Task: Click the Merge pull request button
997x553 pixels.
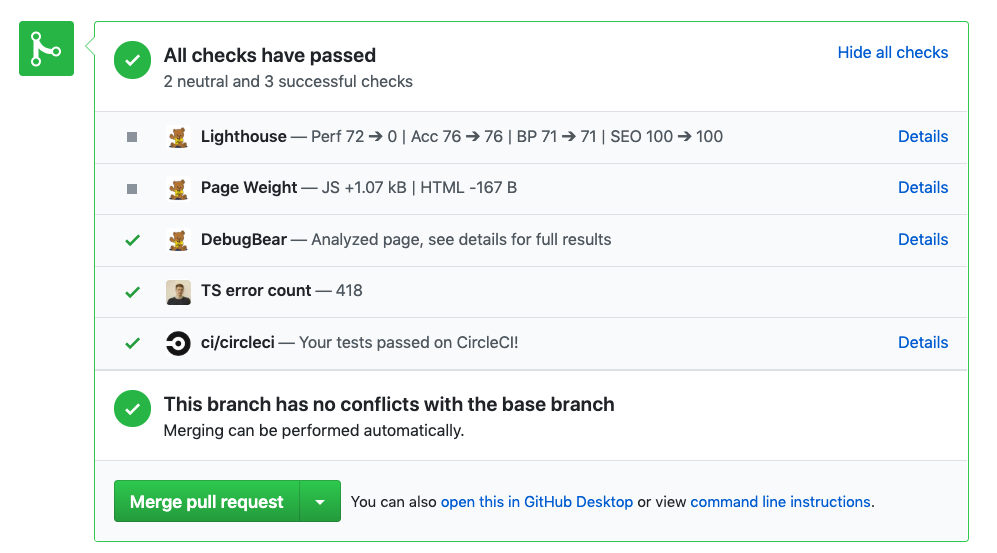Action: (x=207, y=502)
